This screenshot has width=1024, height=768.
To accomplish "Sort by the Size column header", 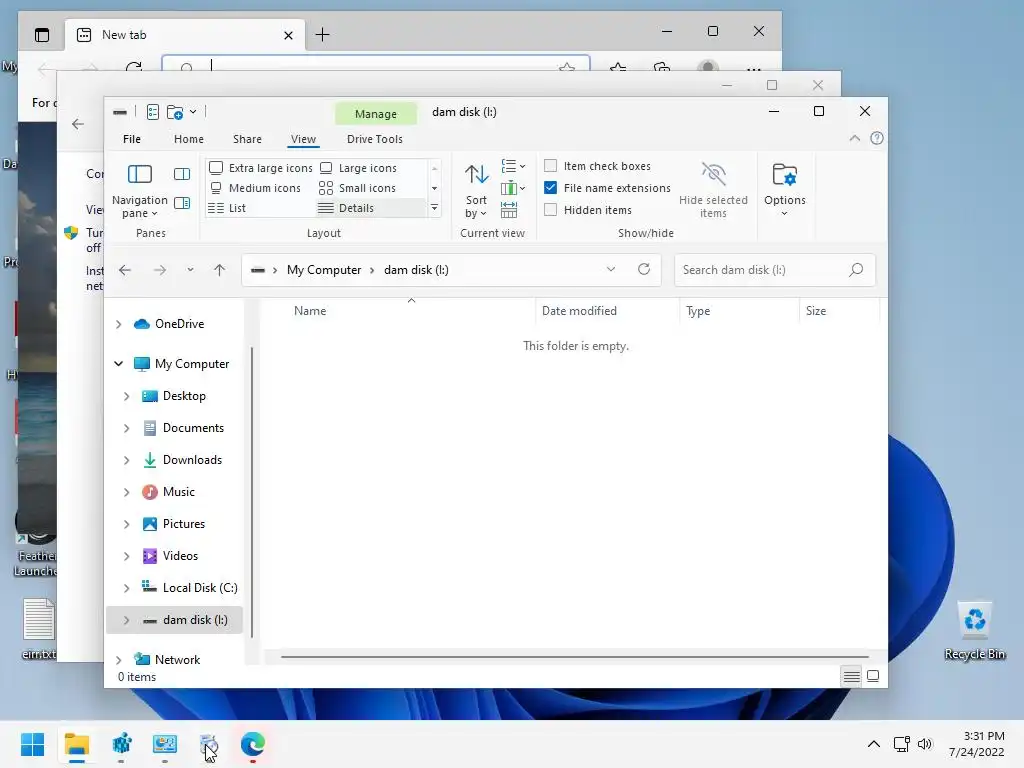I will coord(840,311).
